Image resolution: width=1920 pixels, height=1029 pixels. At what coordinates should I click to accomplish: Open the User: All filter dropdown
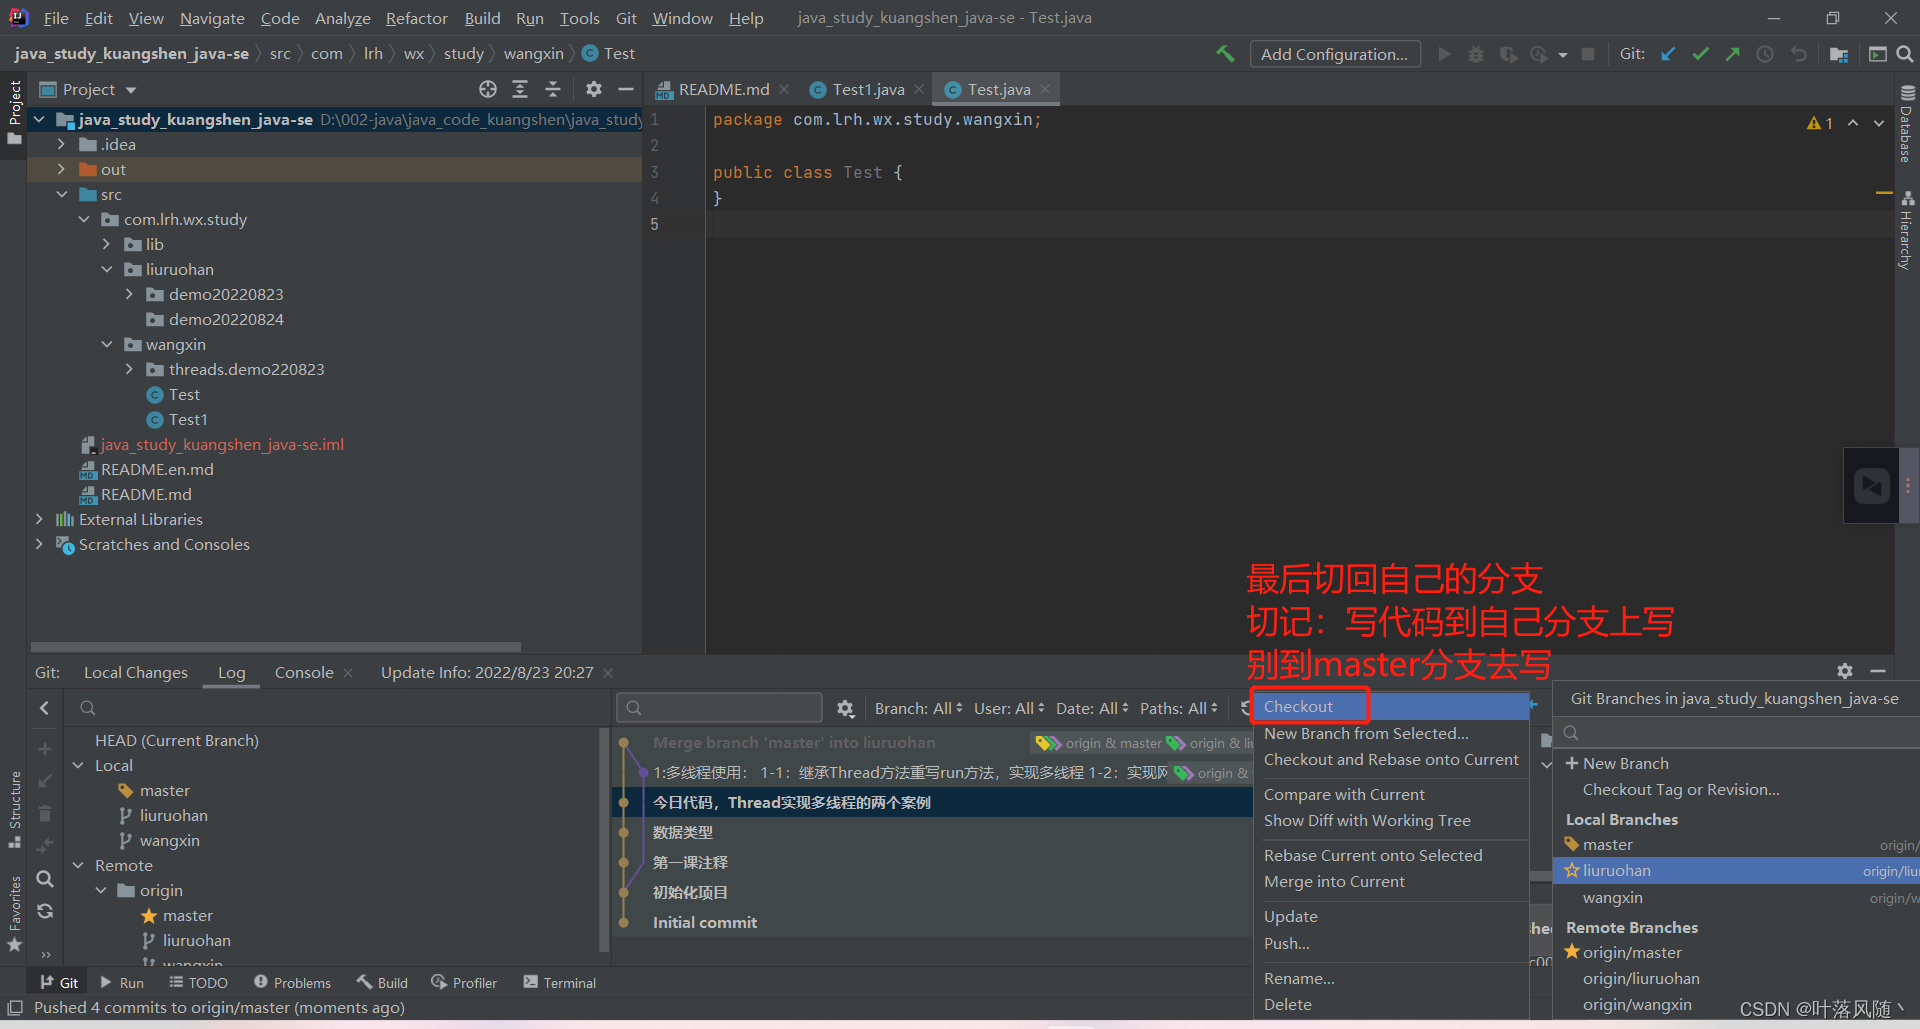pos(1009,708)
